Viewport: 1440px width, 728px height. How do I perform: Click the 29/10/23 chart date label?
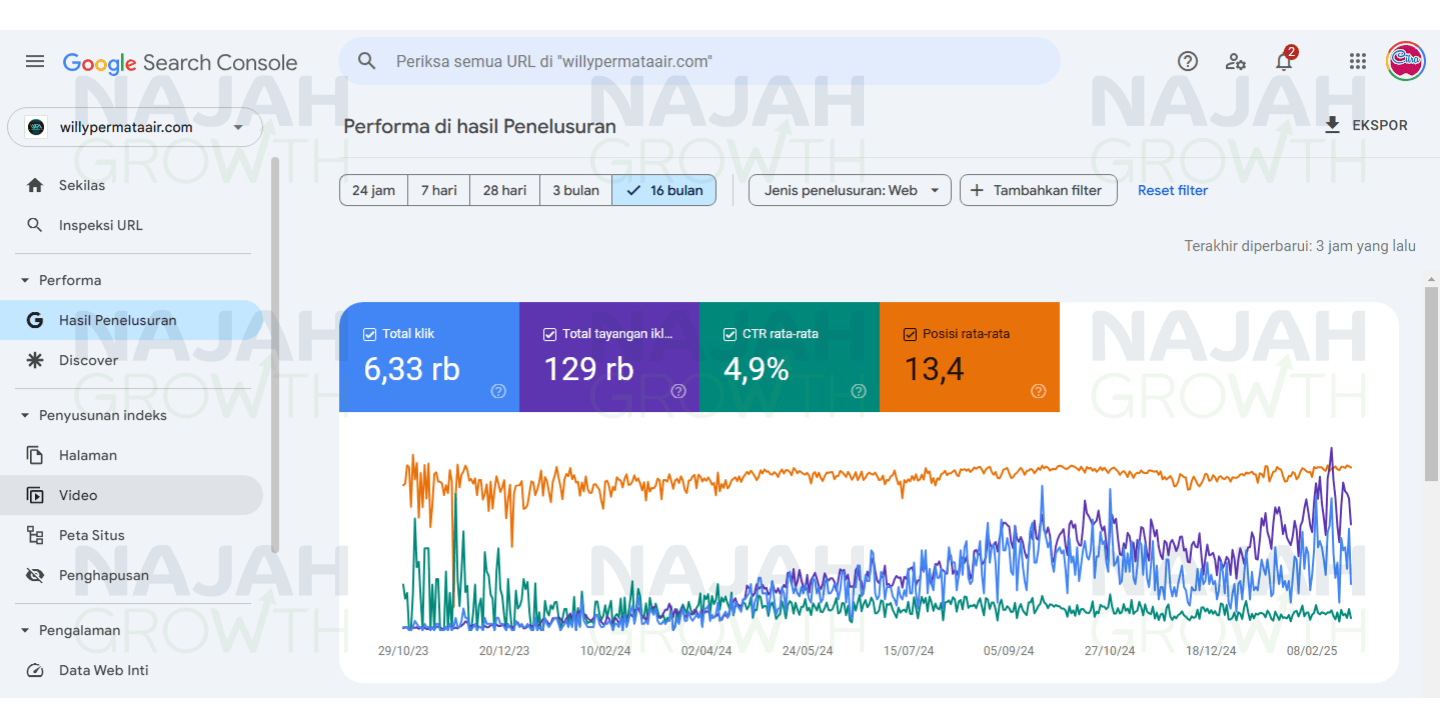click(x=403, y=651)
